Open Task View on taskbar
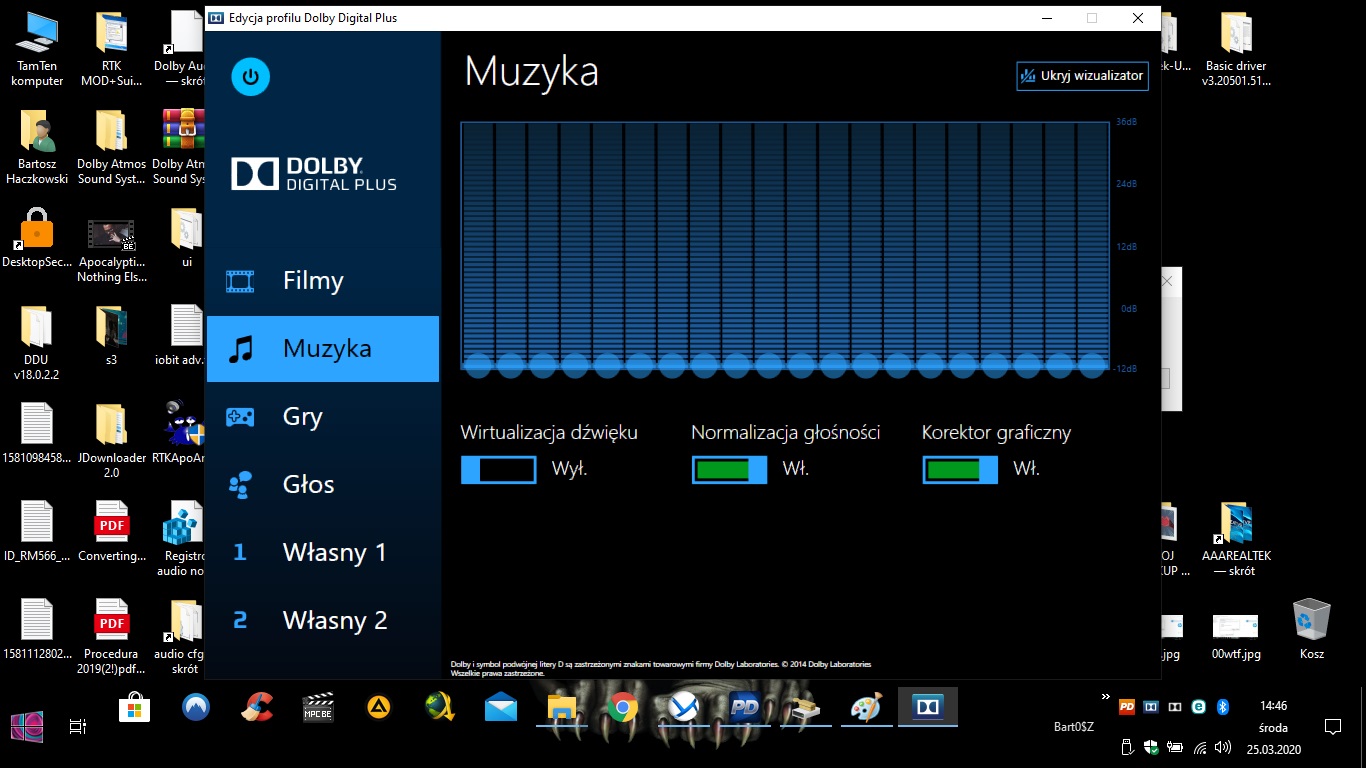This screenshot has height=768, width=1366. (x=78, y=727)
